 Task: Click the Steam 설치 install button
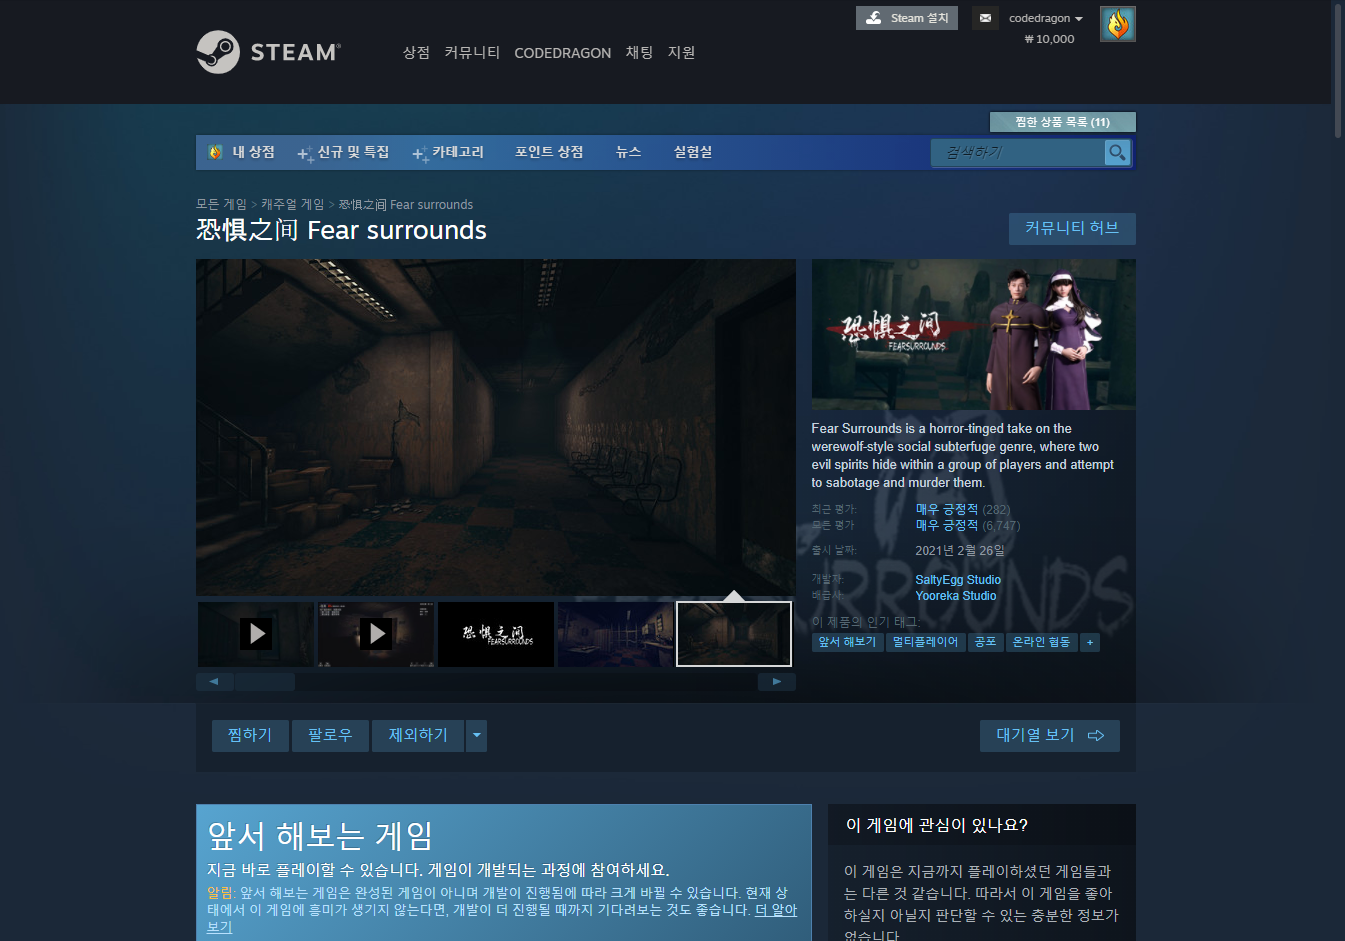pos(907,18)
